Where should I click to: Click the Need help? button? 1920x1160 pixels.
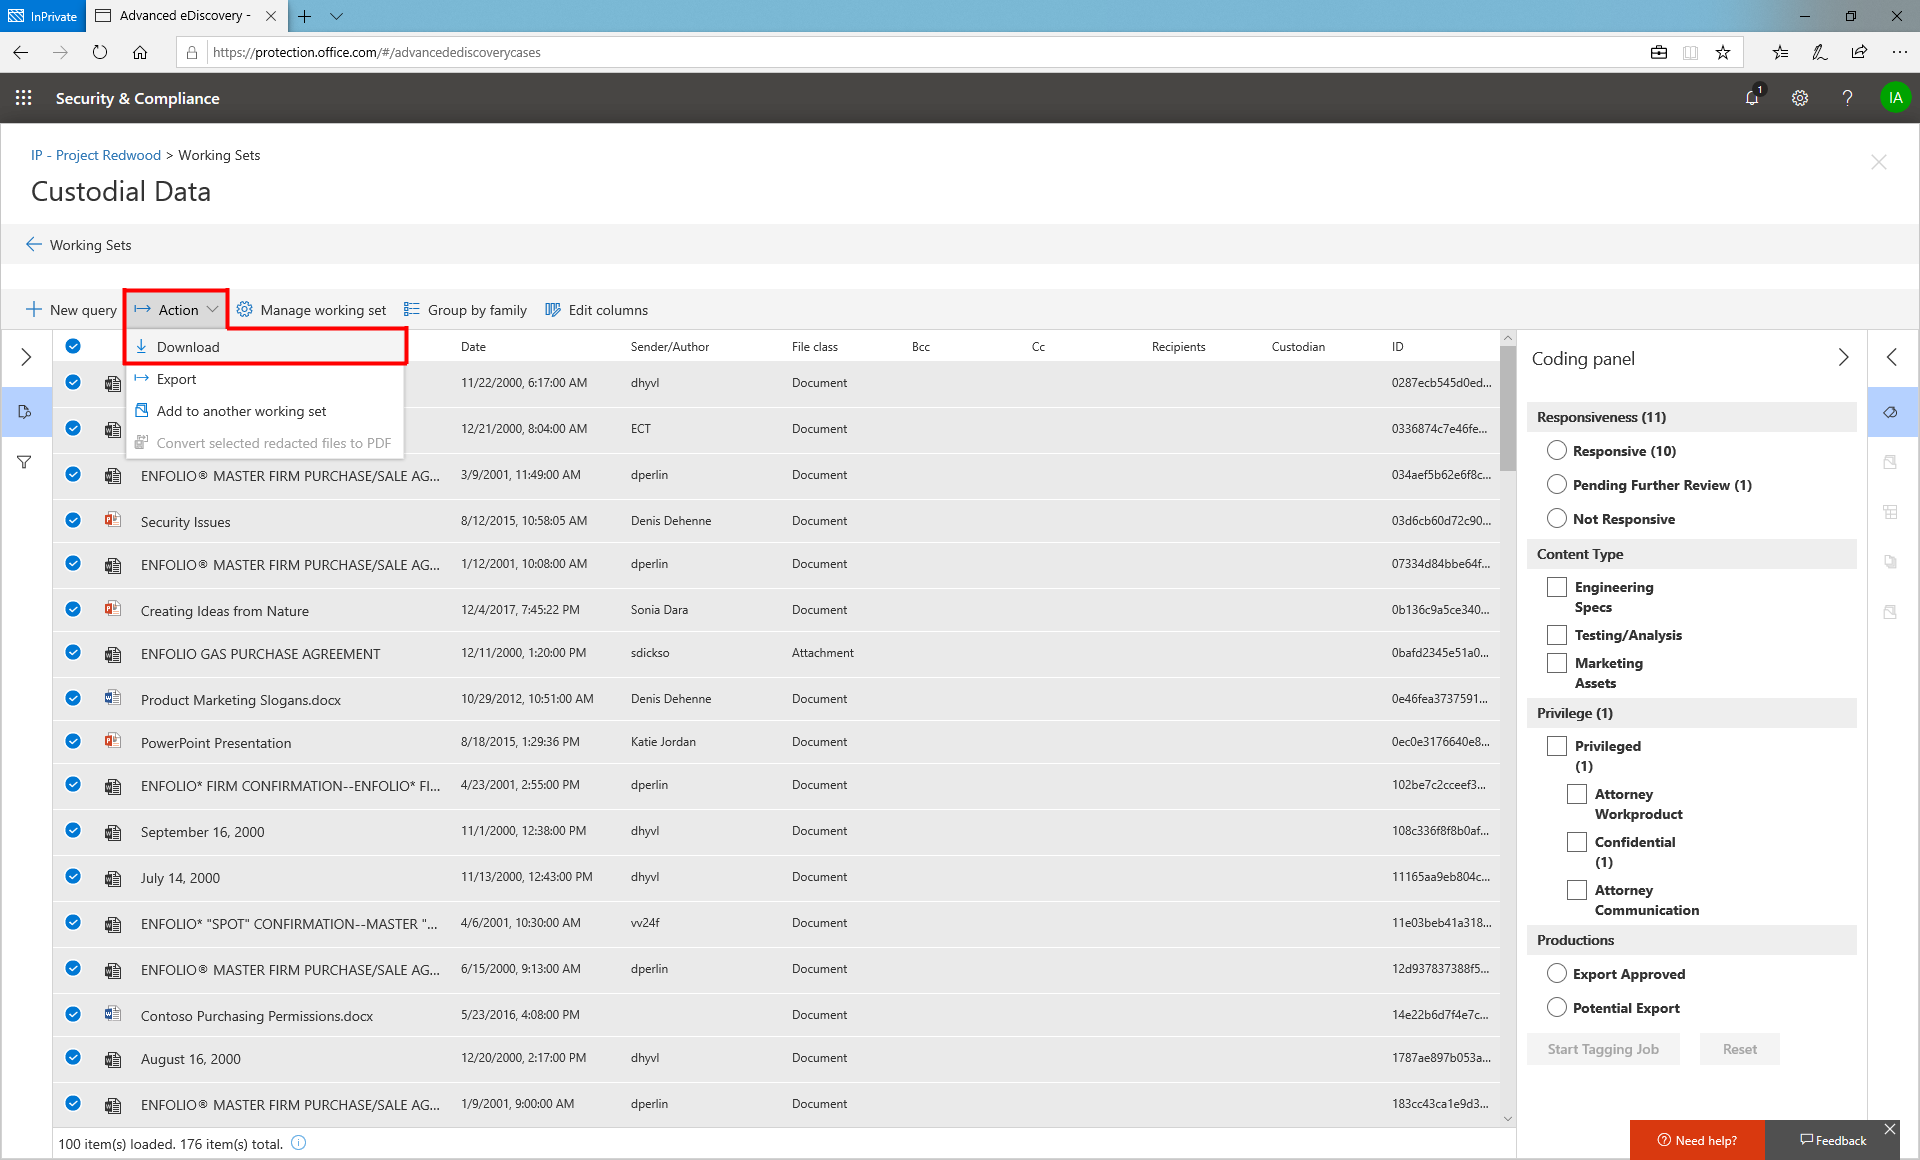coord(1697,1140)
